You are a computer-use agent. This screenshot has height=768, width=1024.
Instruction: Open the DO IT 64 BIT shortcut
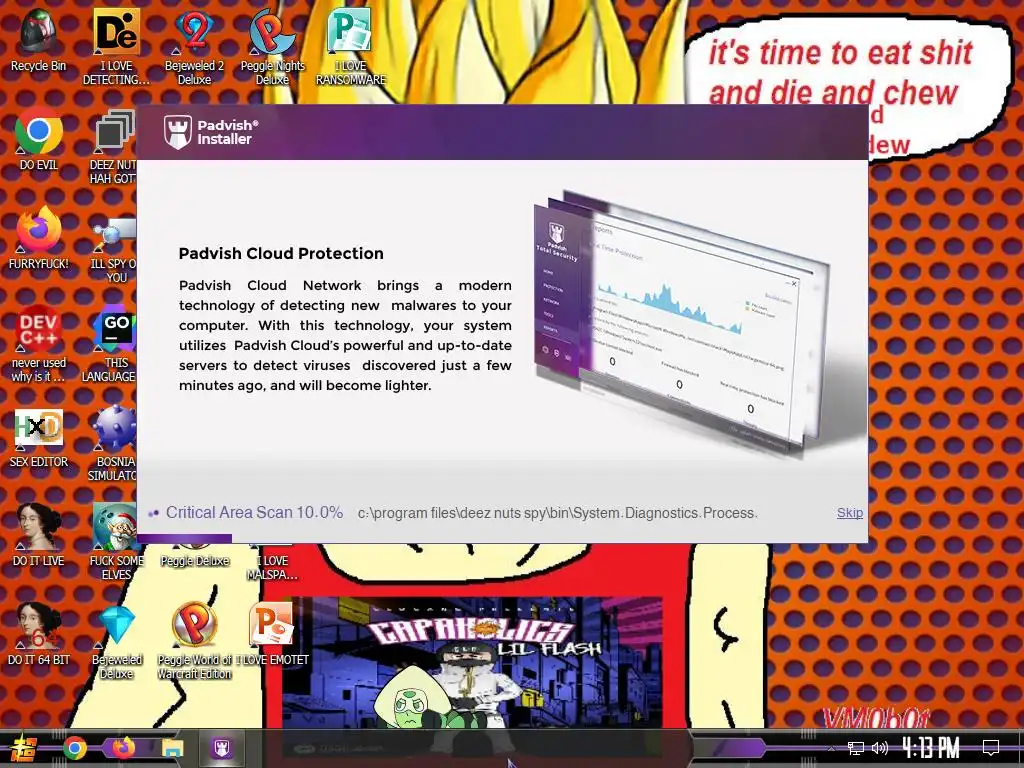point(39,635)
